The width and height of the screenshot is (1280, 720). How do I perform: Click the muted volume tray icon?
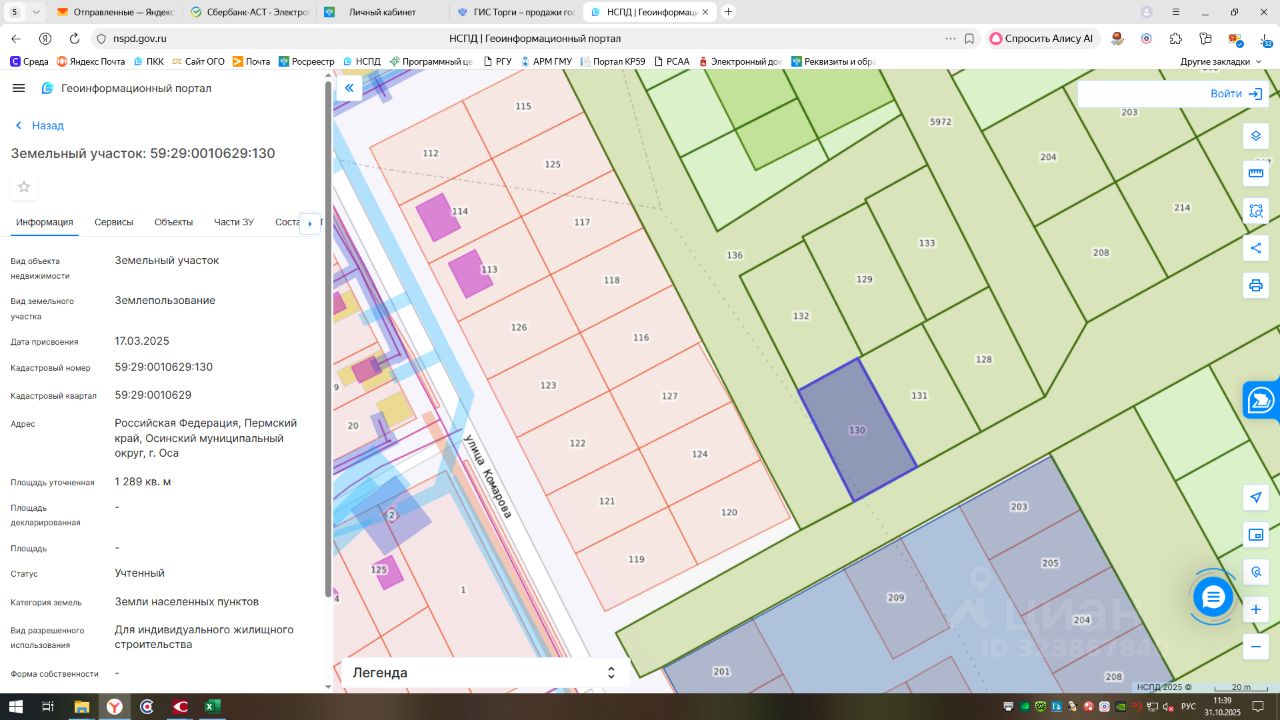pyautogui.click(x=1168, y=706)
